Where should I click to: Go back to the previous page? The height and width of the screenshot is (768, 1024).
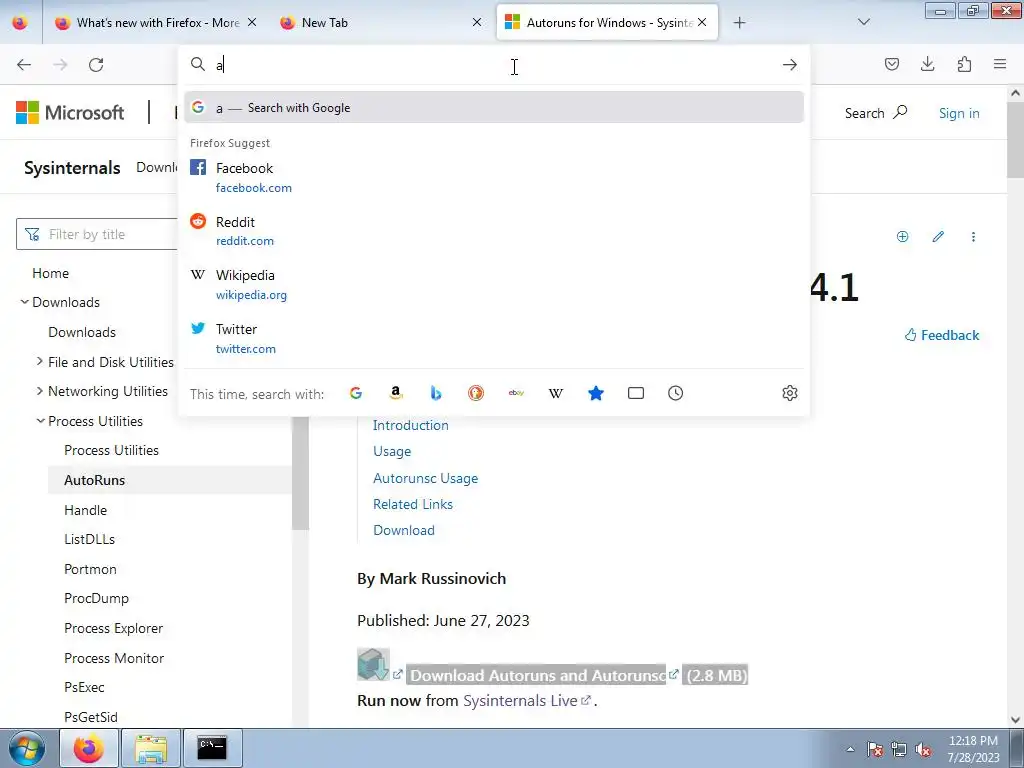tap(24, 65)
